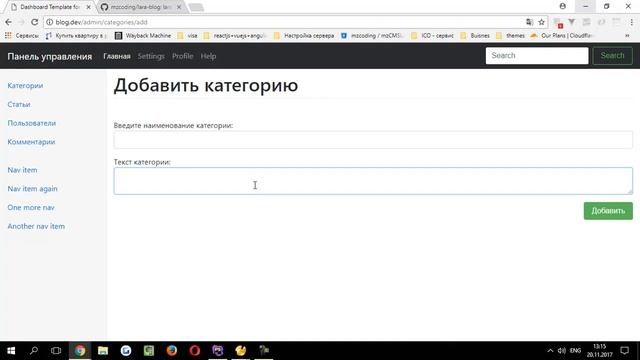Image resolution: width=640 pixels, height=360 pixels.
Task: Open Chrome three-dot menu
Action: (631, 22)
